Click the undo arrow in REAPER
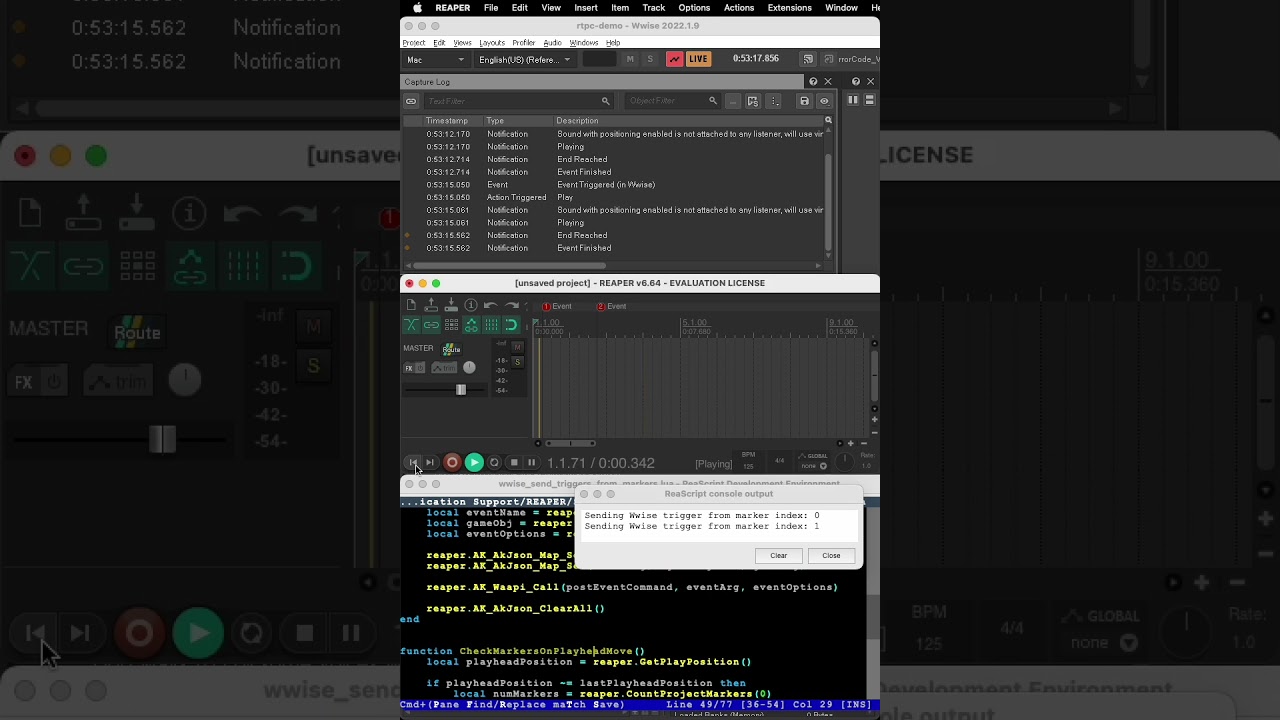Viewport: 1280px width, 720px height. click(x=490, y=305)
